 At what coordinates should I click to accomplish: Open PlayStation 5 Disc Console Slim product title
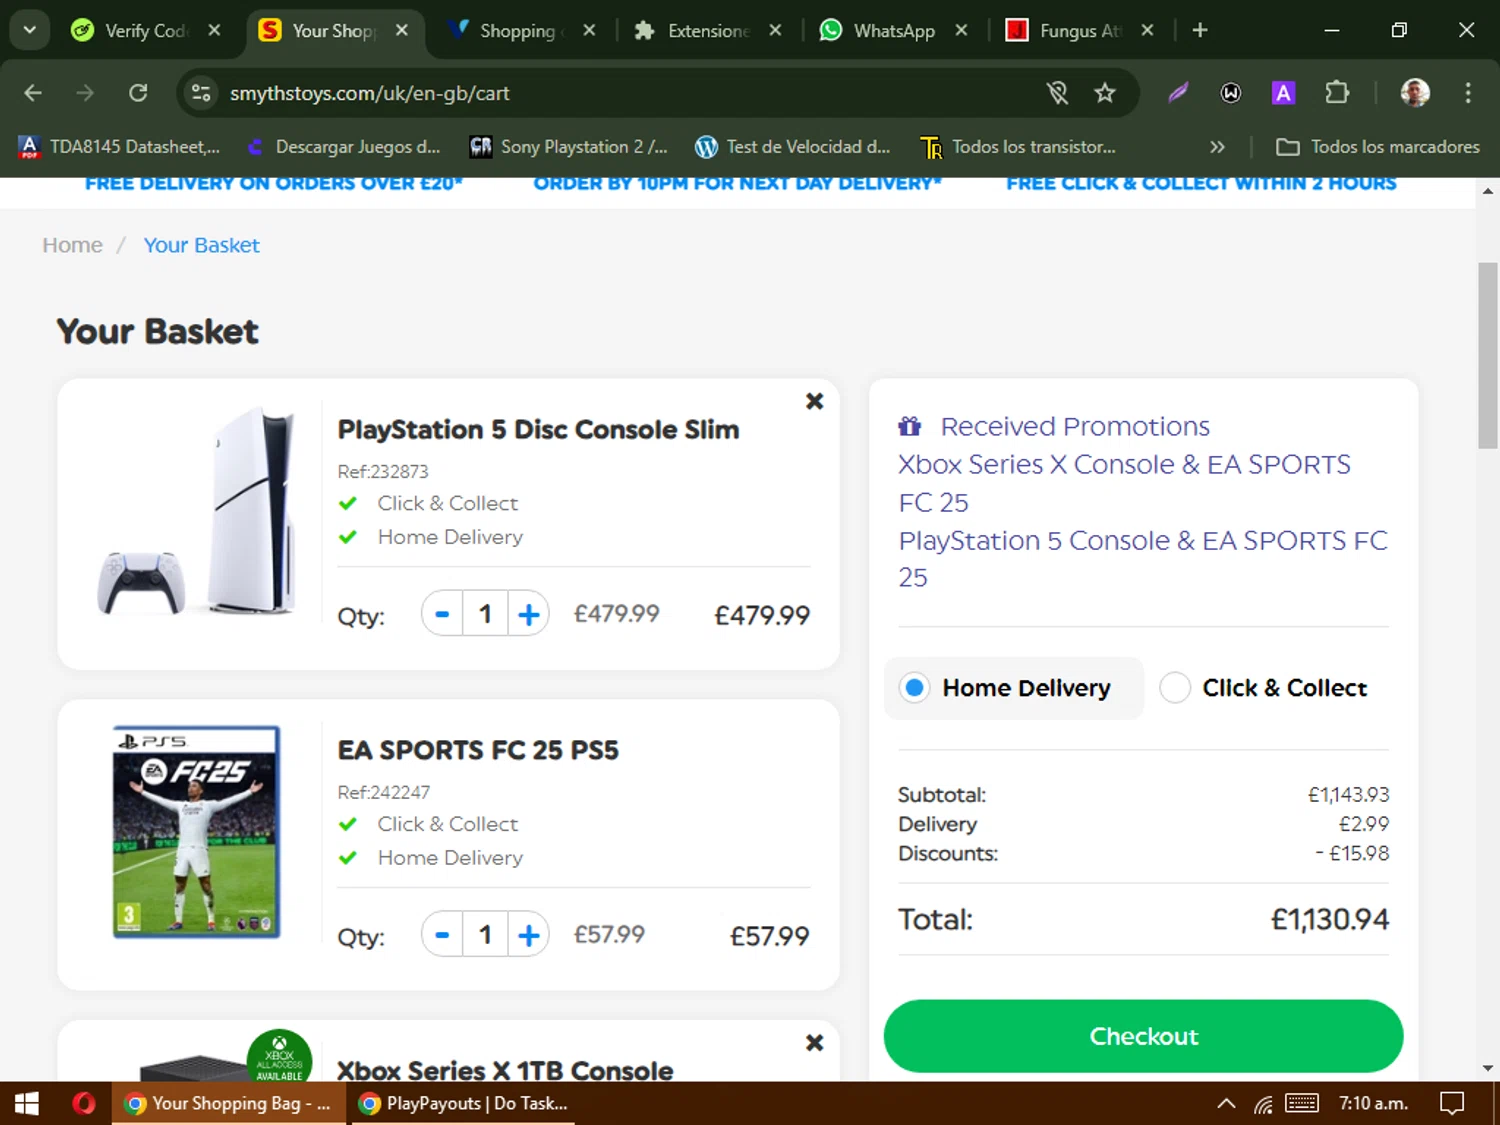click(x=538, y=429)
